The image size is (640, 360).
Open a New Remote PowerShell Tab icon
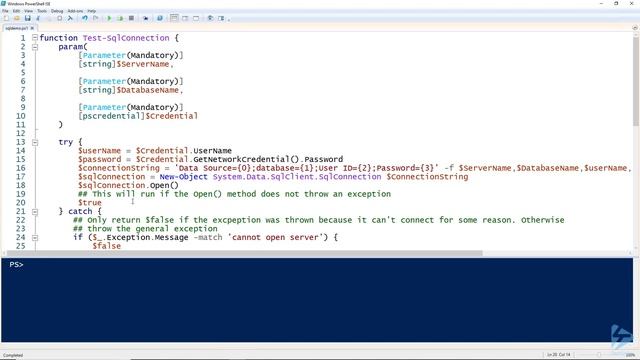tap(145, 18)
